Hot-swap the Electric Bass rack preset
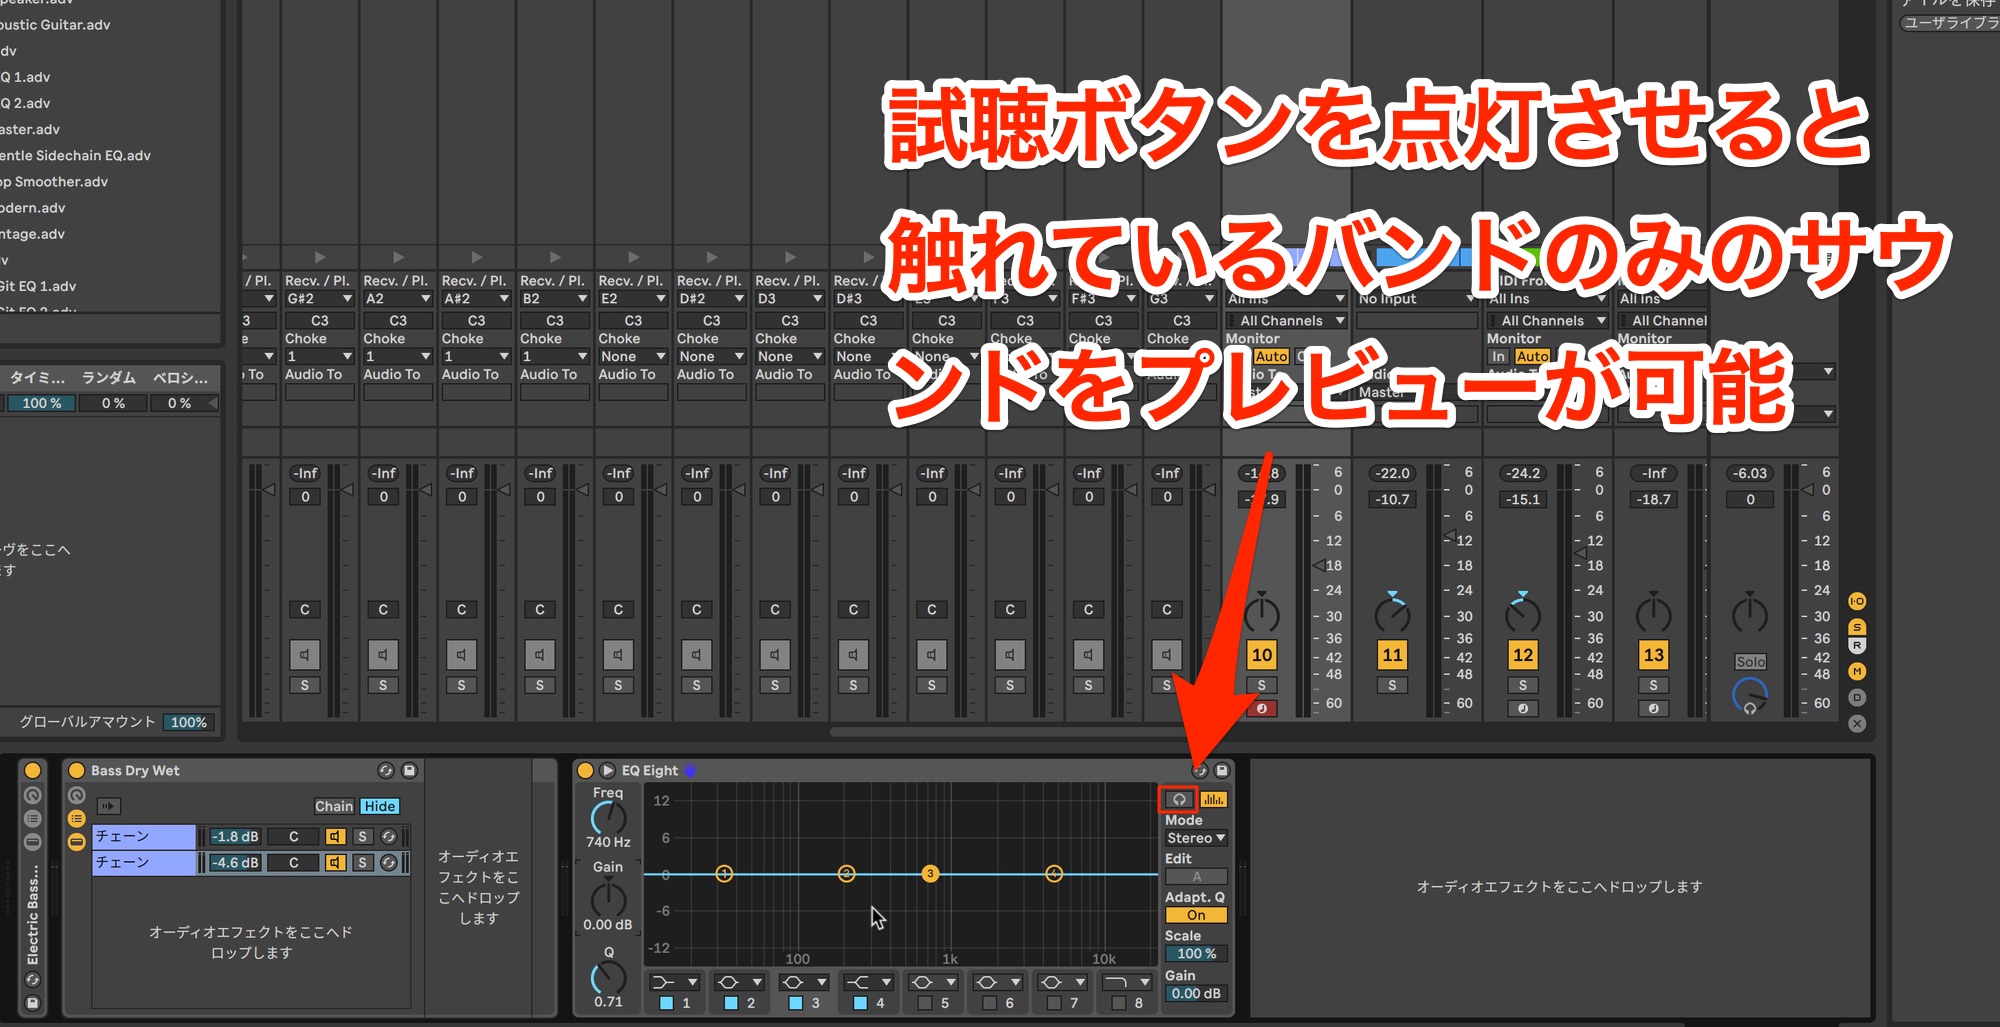Screen dimensions: 2000x1027 (x=32, y=980)
